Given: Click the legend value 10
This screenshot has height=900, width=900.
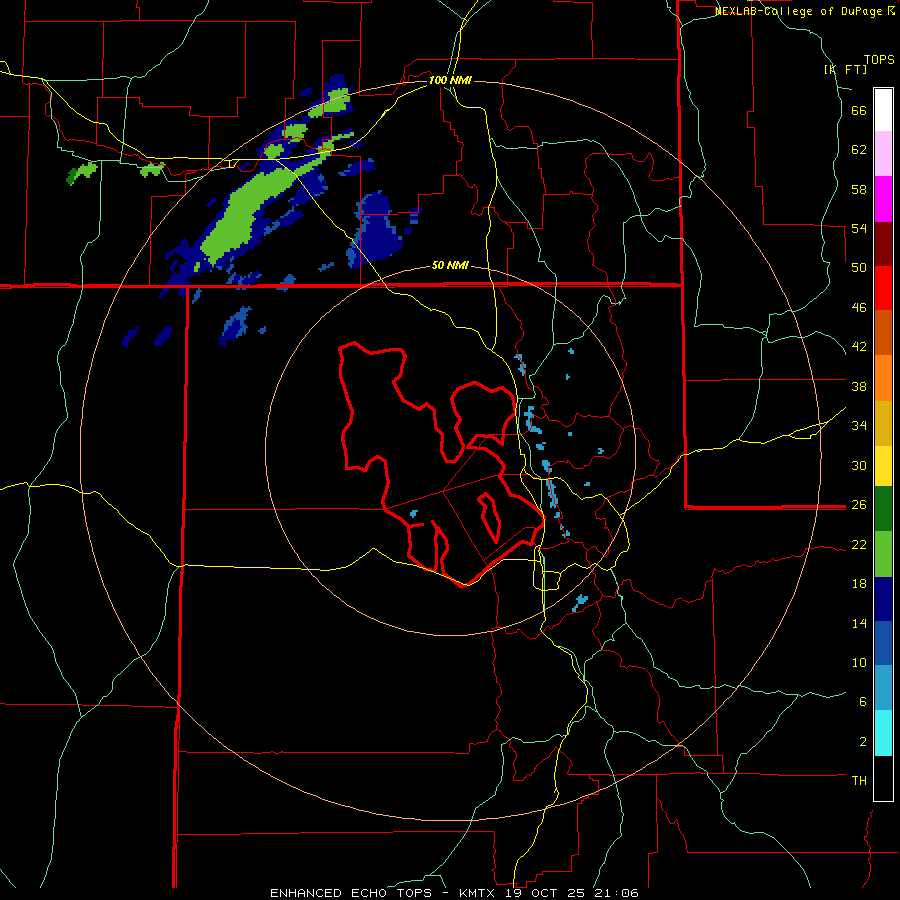Looking at the screenshot, I should pos(859,662).
